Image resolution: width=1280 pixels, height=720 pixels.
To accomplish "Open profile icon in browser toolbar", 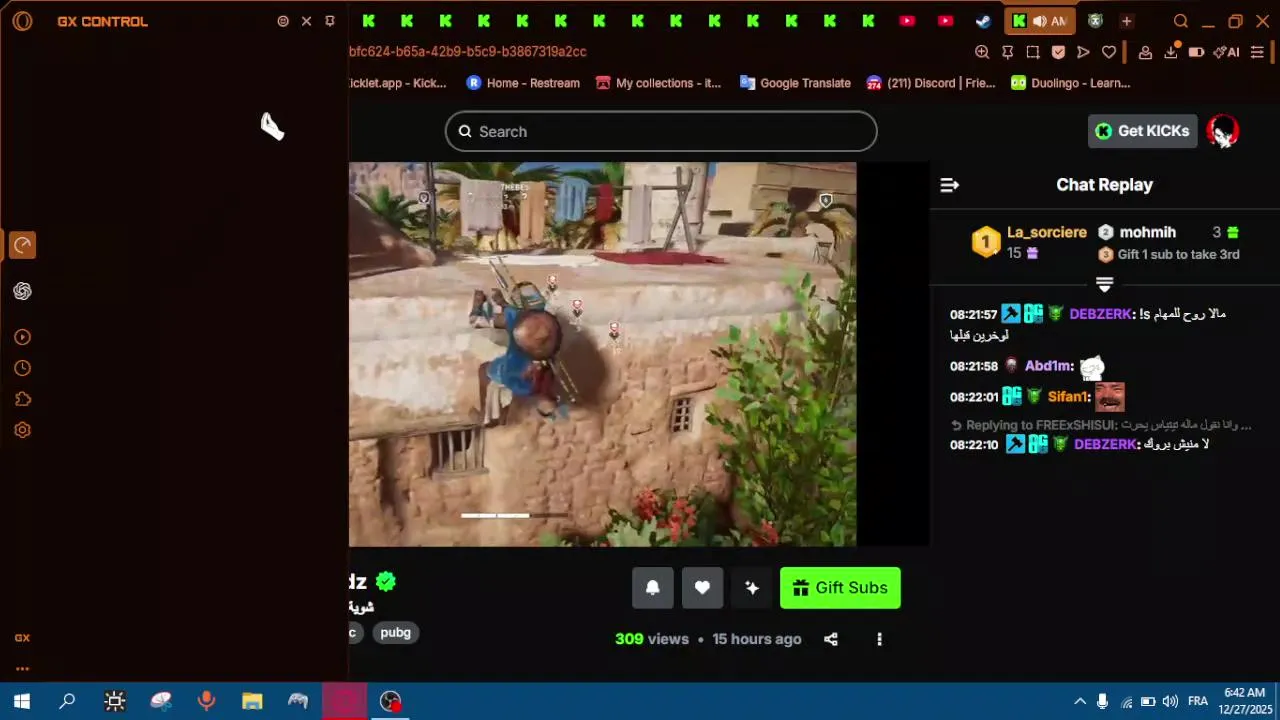I will 1146,52.
